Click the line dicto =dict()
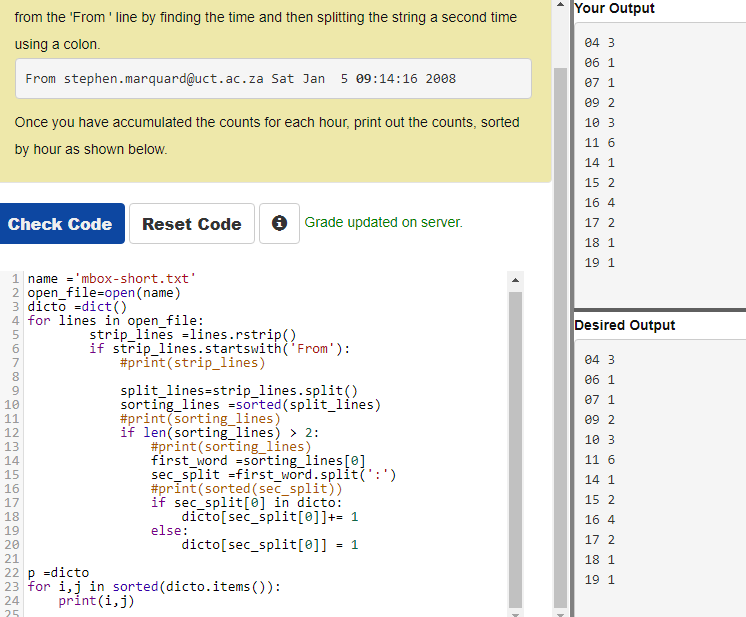Screen dimensions: 746x617 click(x=77, y=306)
